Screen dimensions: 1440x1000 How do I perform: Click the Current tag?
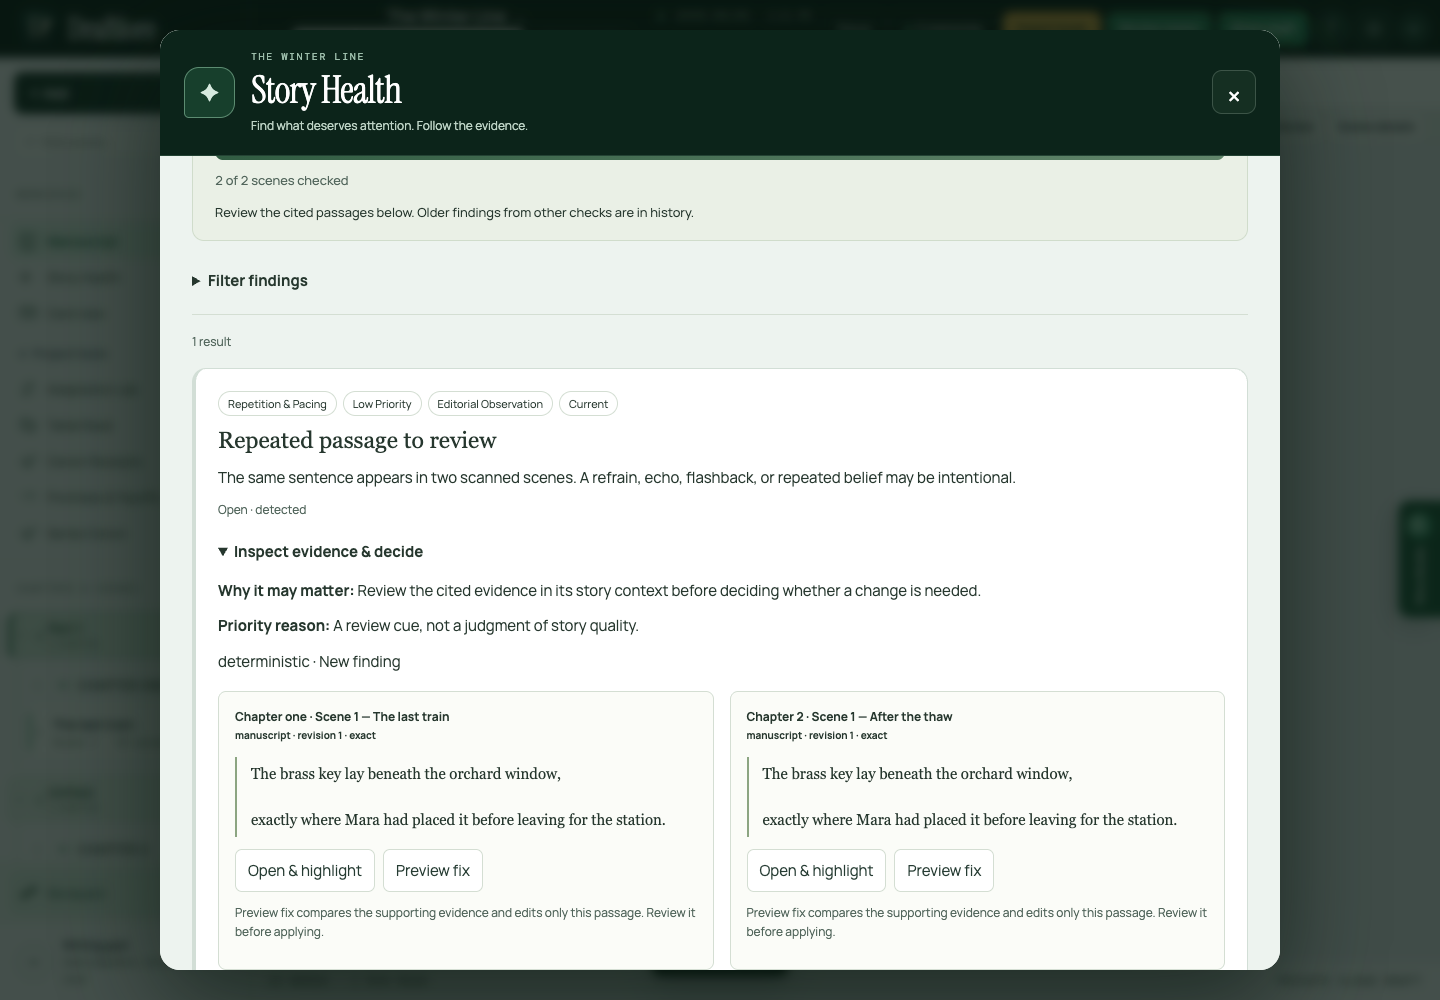click(588, 404)
